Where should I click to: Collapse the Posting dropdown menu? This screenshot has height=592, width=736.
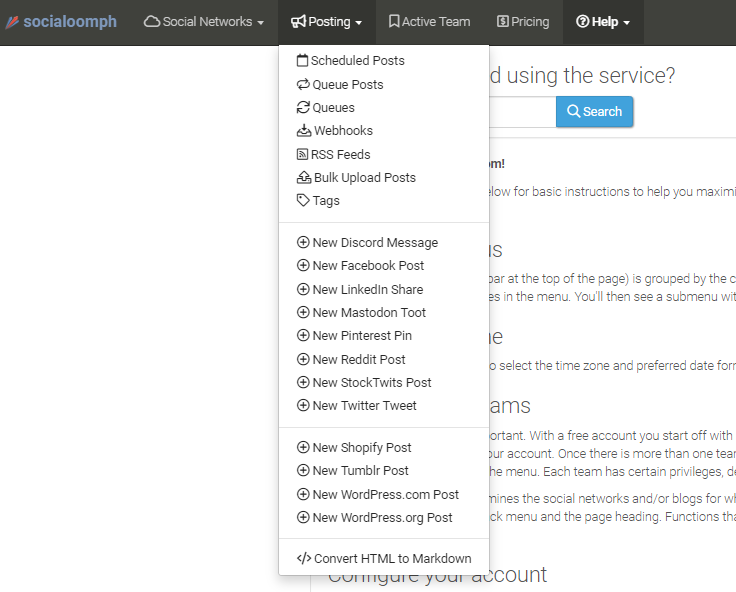[326, 22]
